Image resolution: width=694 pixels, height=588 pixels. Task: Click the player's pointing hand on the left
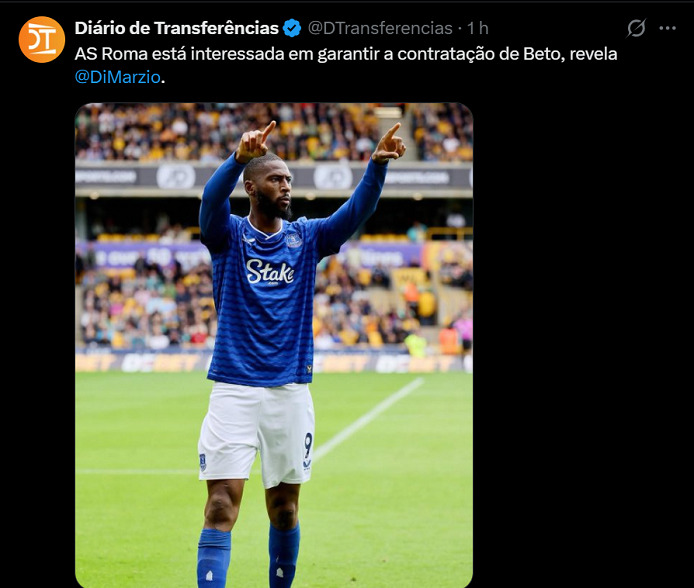[255, 142]
